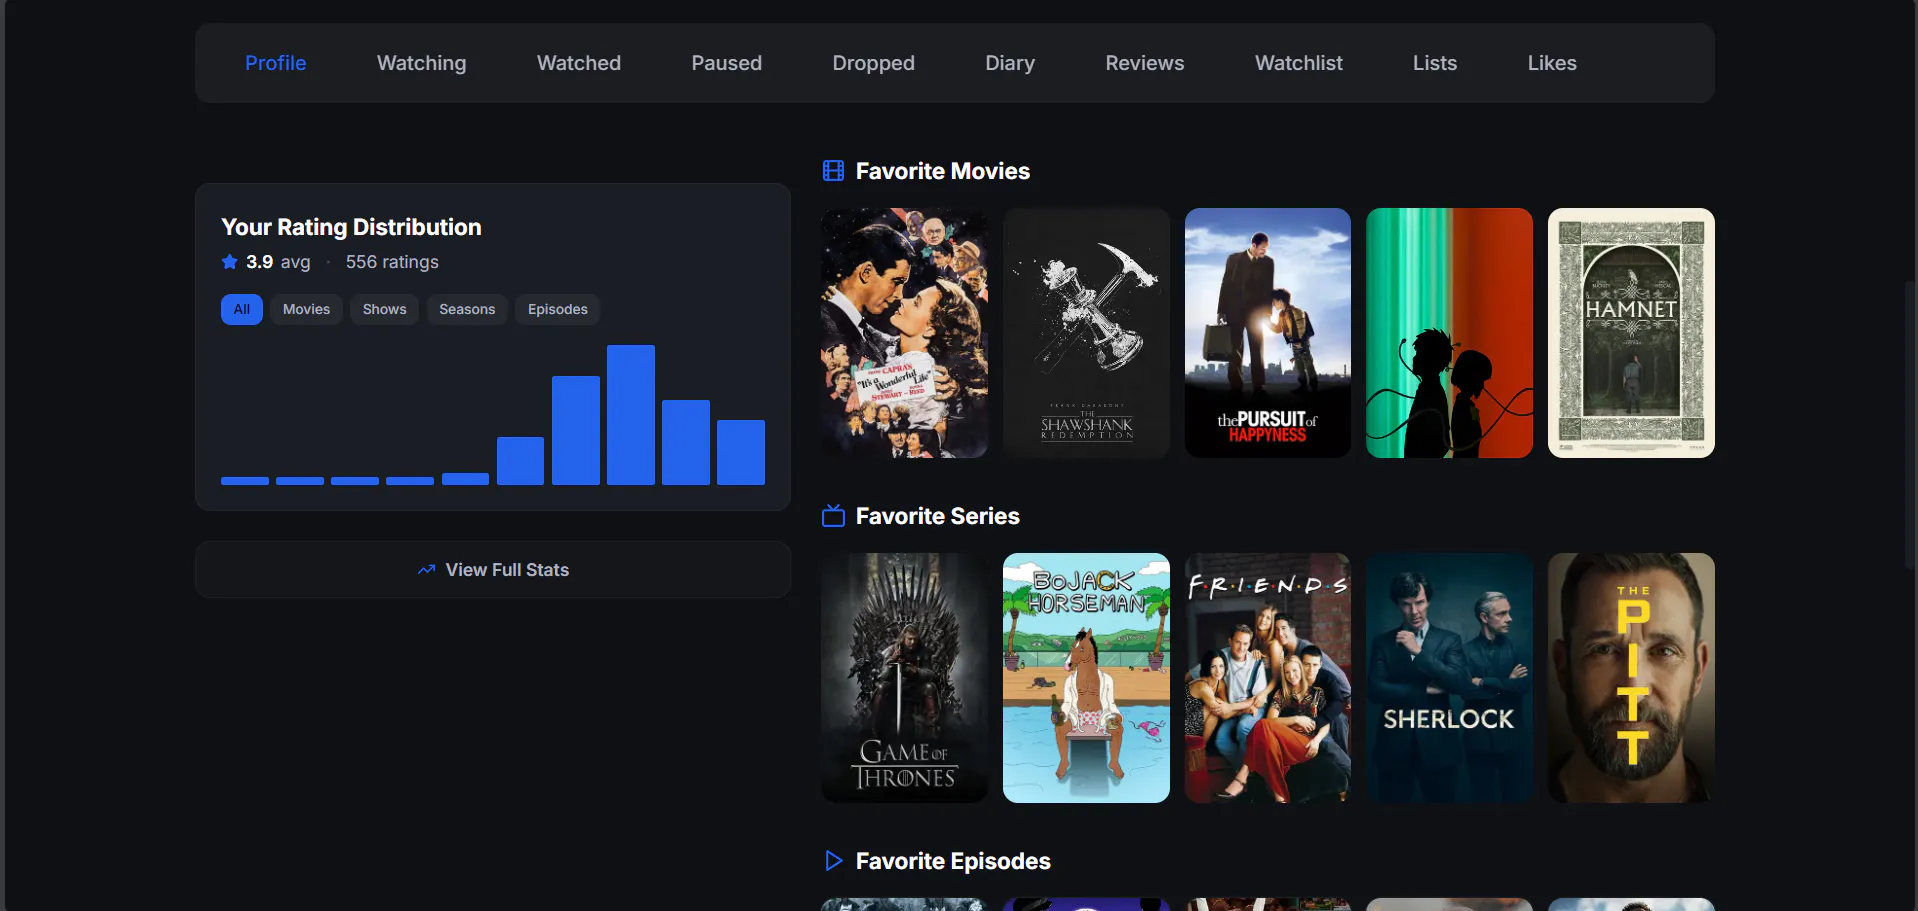This screenshot has height=911, width=1918.
Task: Click the Favorite Series heading
Action: coord(937,516)
